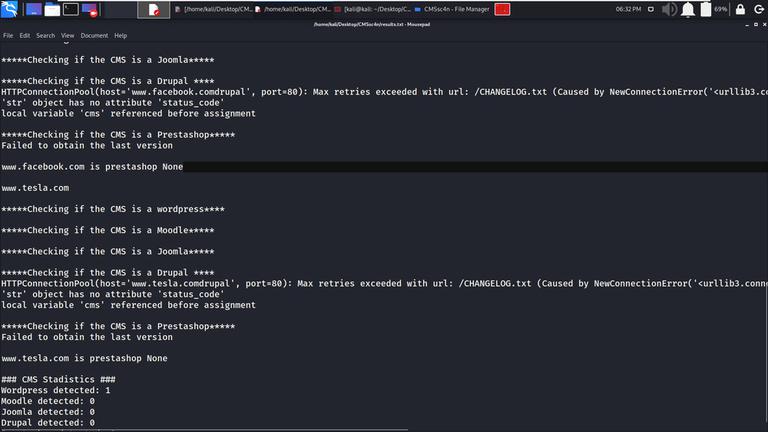Open the View menu
Screen dimensions: 768x432
(68, 36)
